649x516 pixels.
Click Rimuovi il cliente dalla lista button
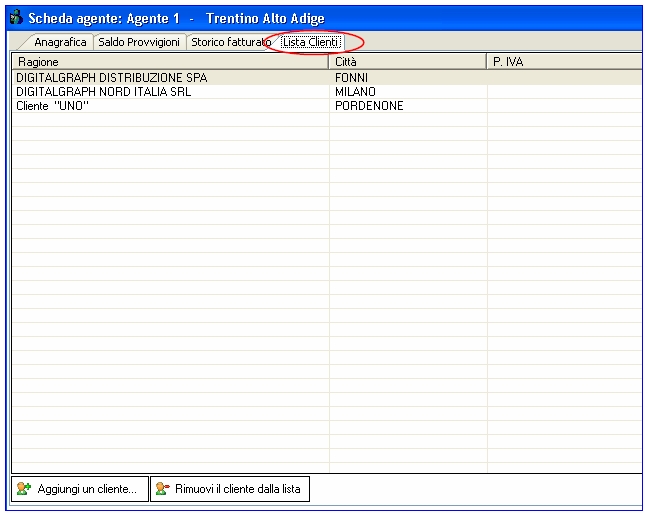tap(230, 489)
